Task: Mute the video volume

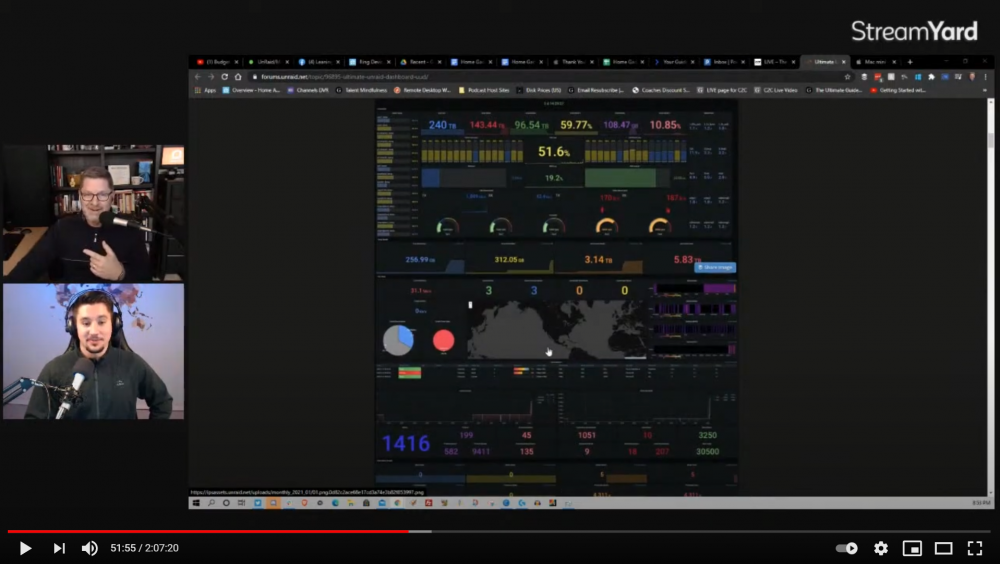Action: coord(90,548)
